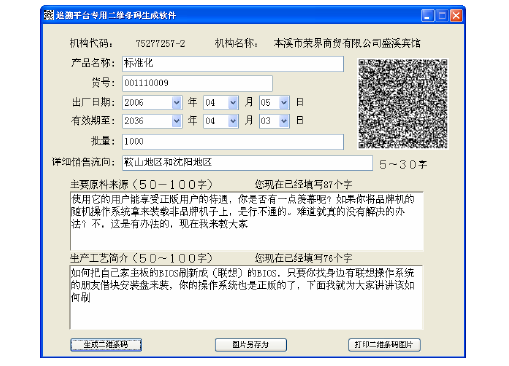
Task: Click the 生成二维条码 button
Action: point(106,345)
